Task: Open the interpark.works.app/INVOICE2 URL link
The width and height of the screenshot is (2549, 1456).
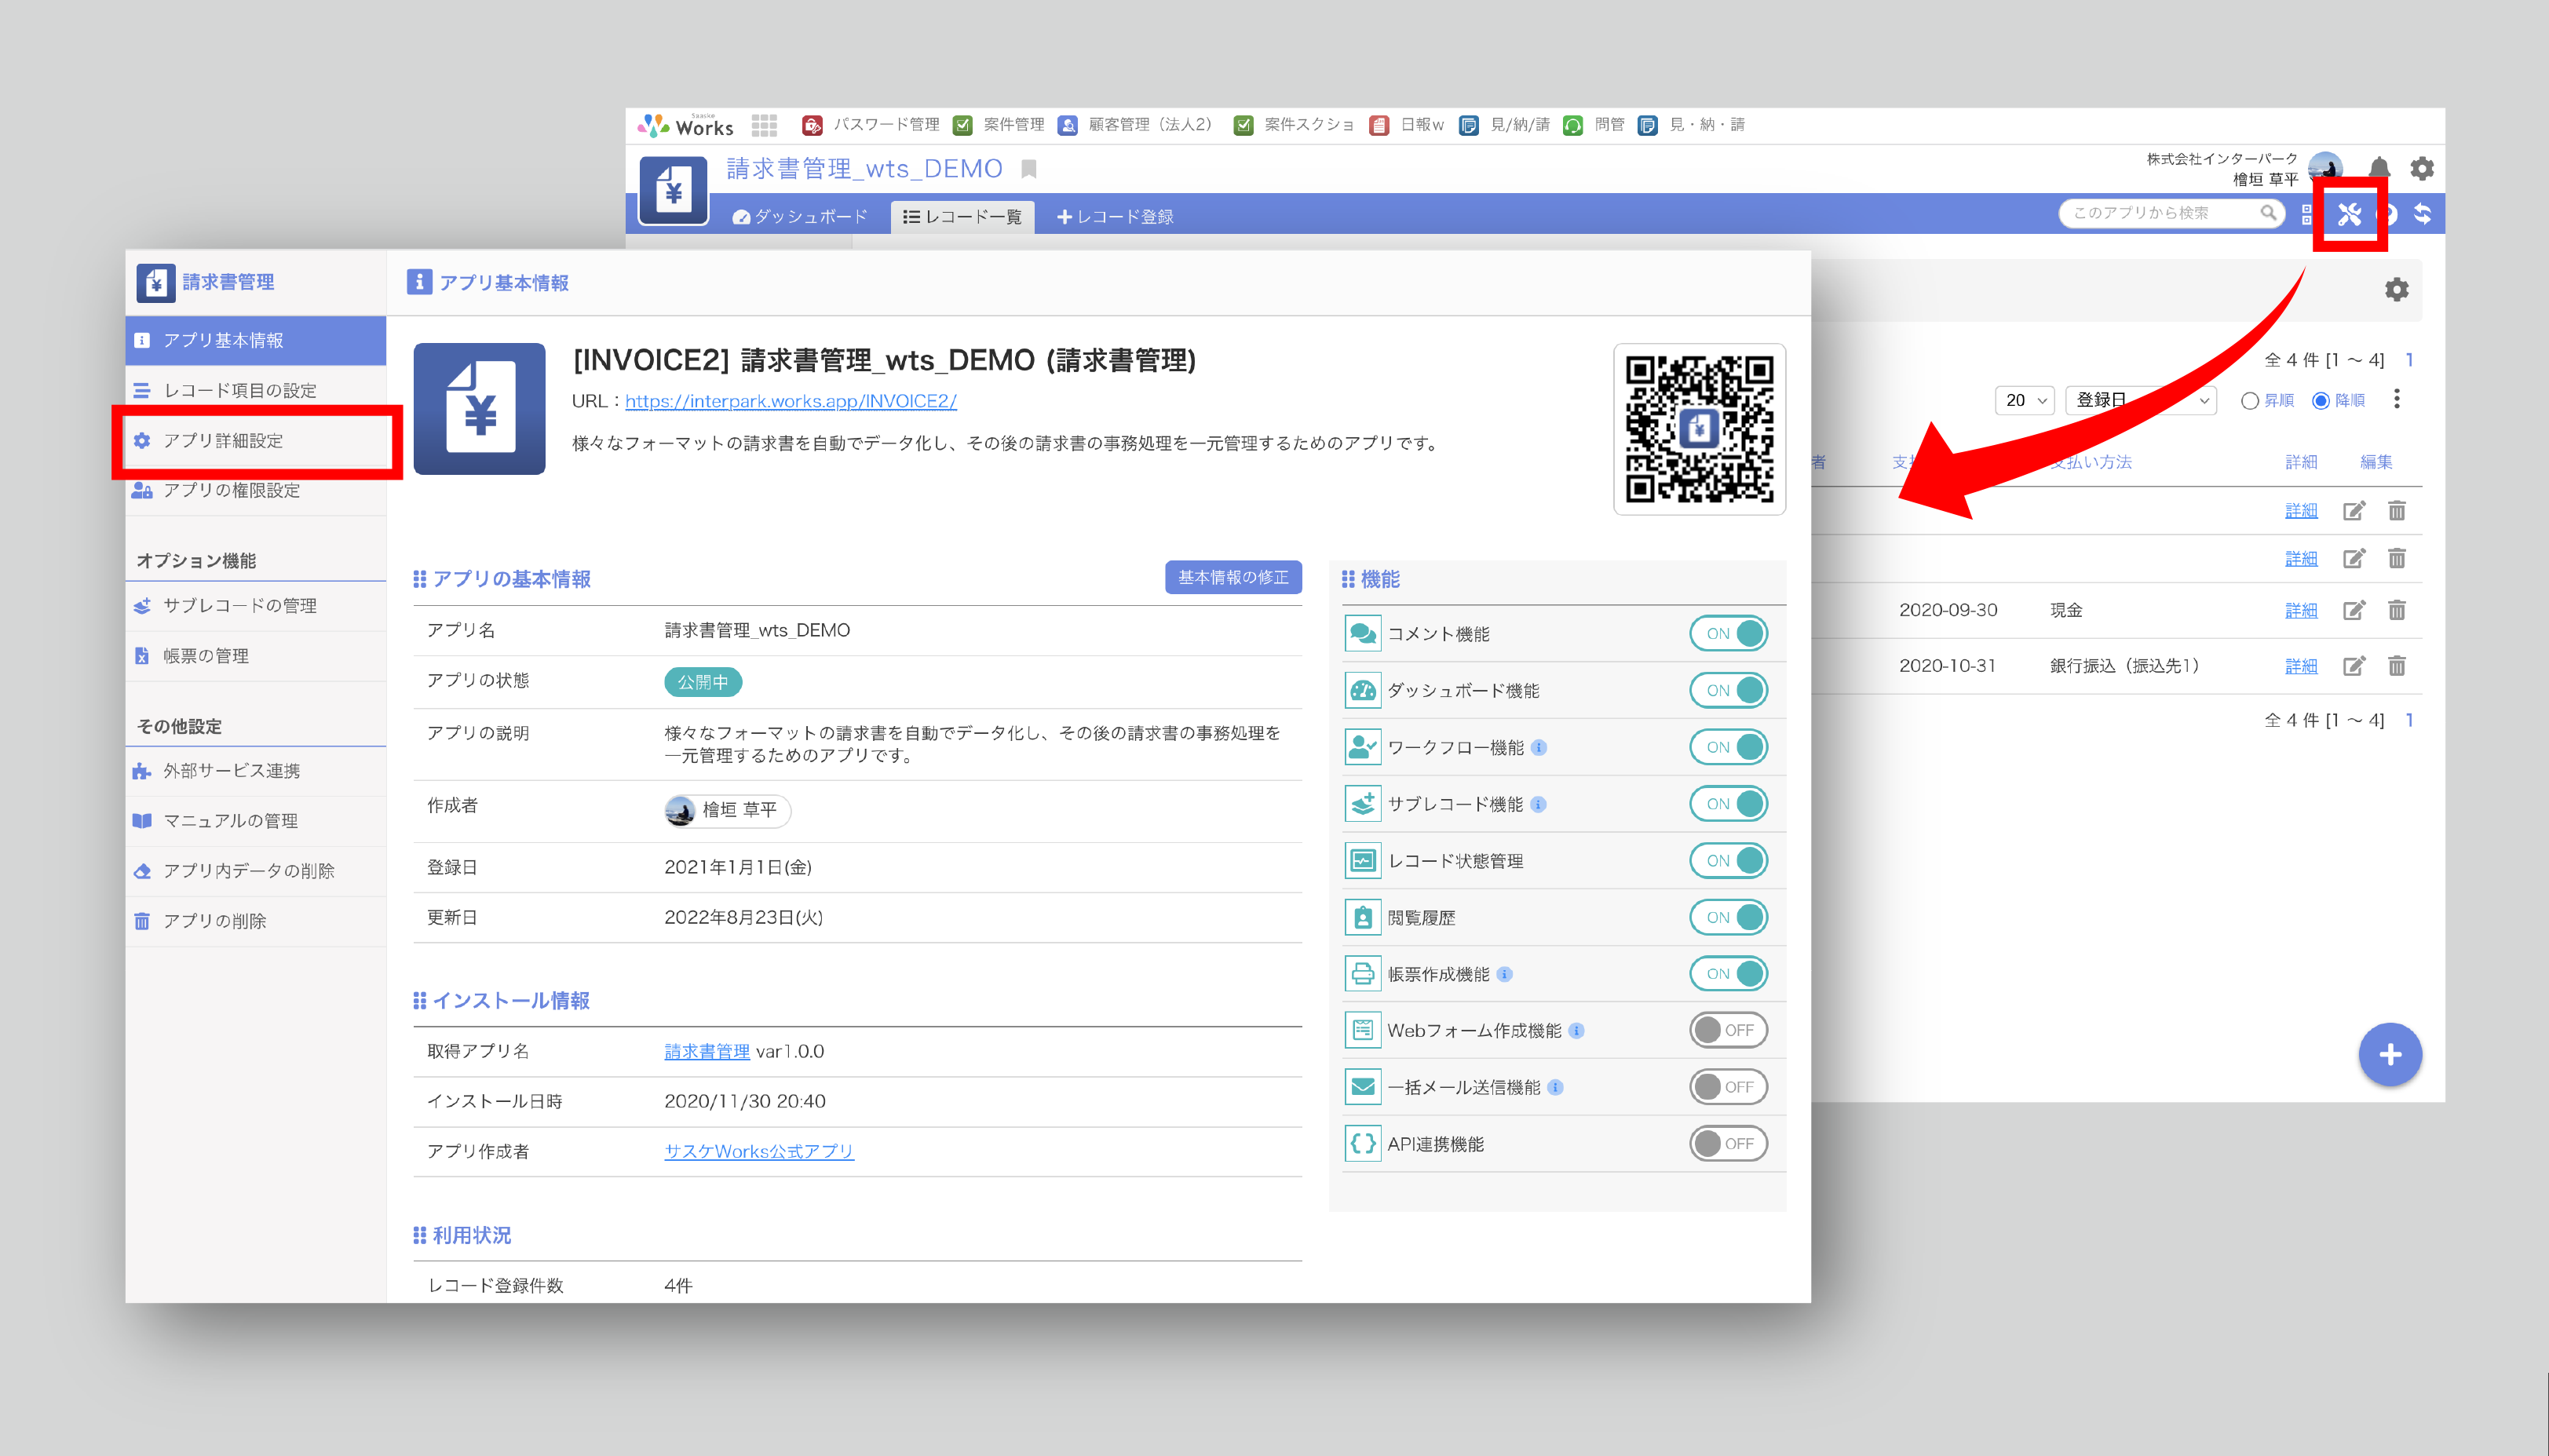Action: click(x=791, y=401)
